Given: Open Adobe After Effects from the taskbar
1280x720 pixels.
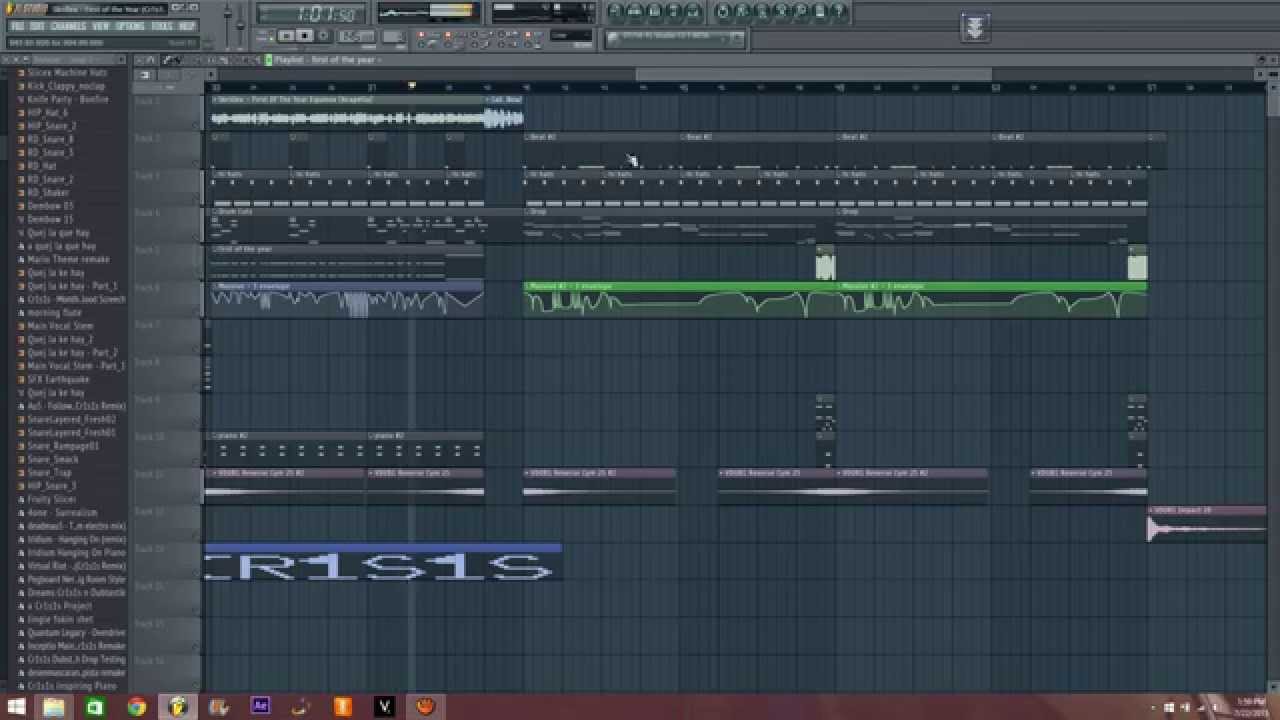Looking at the screenshot, I should pos(261,706).
